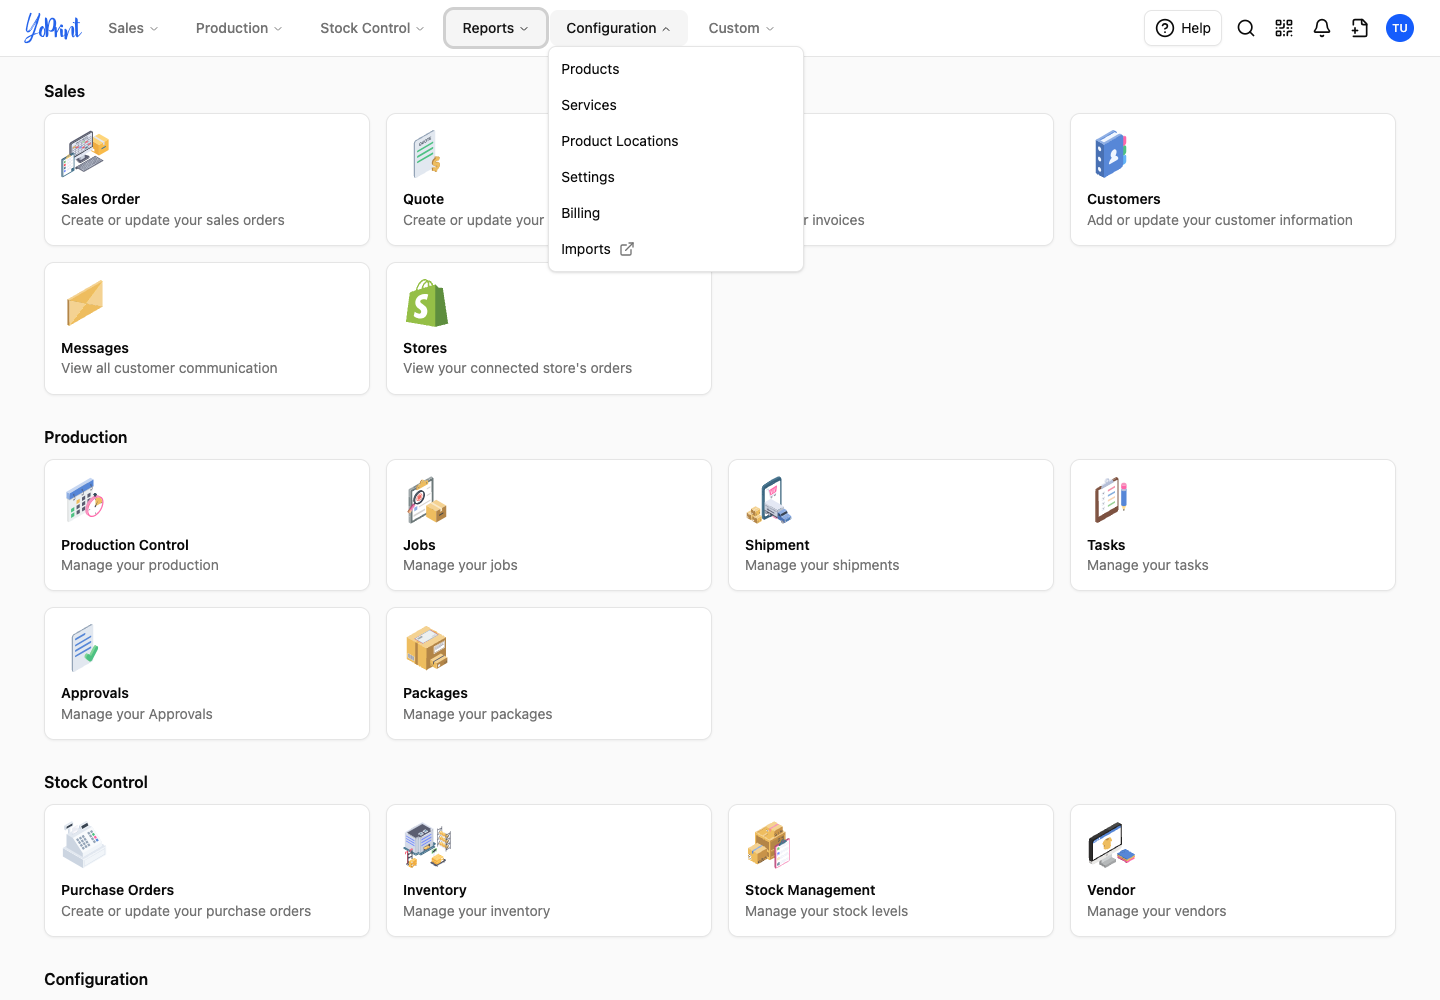
Task: Open the QR code scanner icon
Action: coord(1284,28)
